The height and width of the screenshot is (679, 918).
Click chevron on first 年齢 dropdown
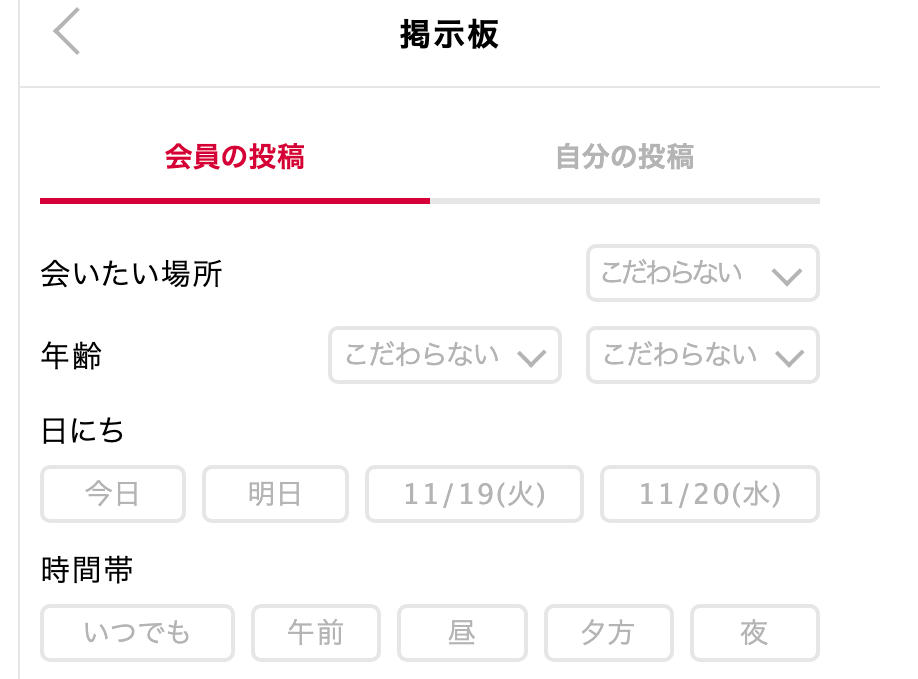tap(530, 358)
